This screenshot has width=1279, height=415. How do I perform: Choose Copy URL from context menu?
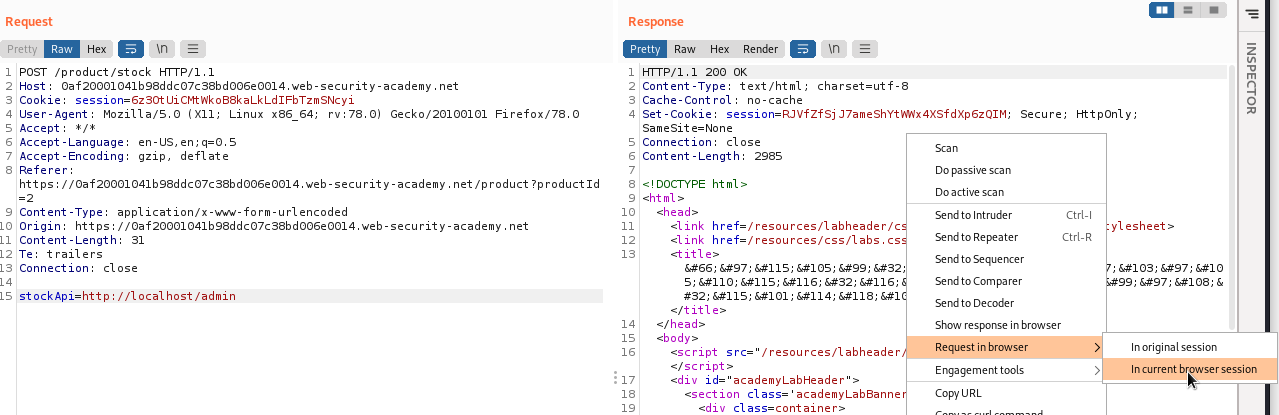[x=1006, y=393]
